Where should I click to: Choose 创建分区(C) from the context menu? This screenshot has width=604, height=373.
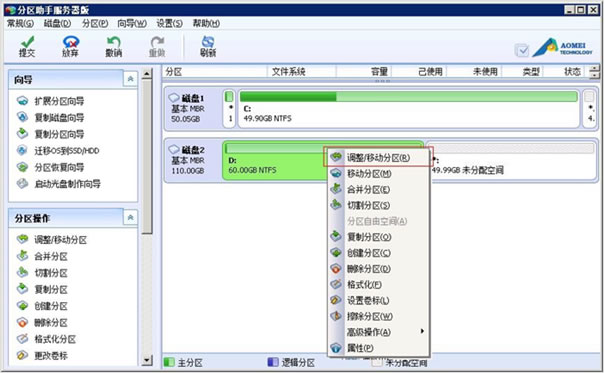pos(378,252)
